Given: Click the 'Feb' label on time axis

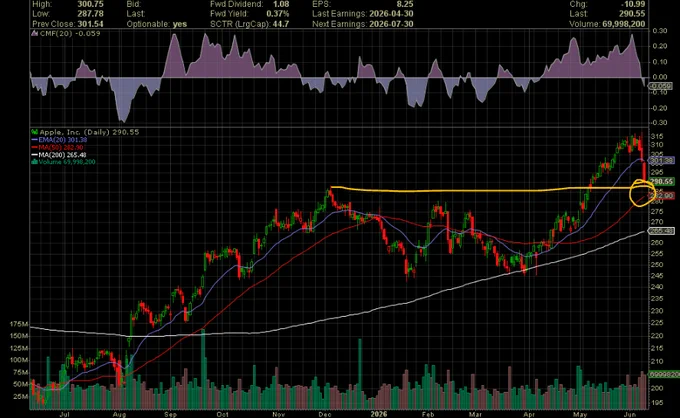Looking at the screenshot, I should pyautogui.click(x=428, y=415).
